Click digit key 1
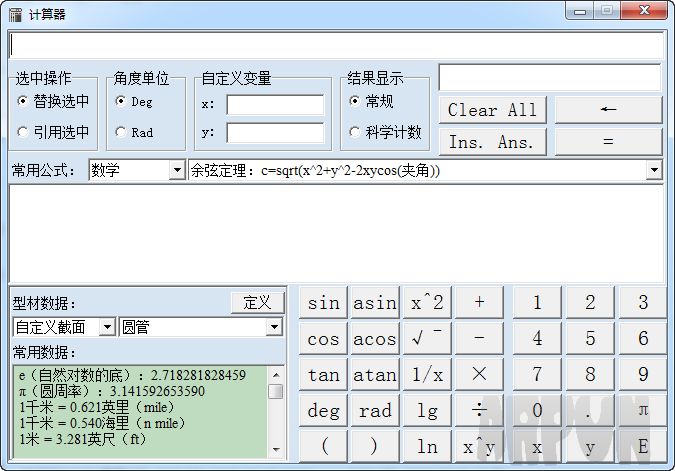The image size is (675, 471). pos(537,302)
